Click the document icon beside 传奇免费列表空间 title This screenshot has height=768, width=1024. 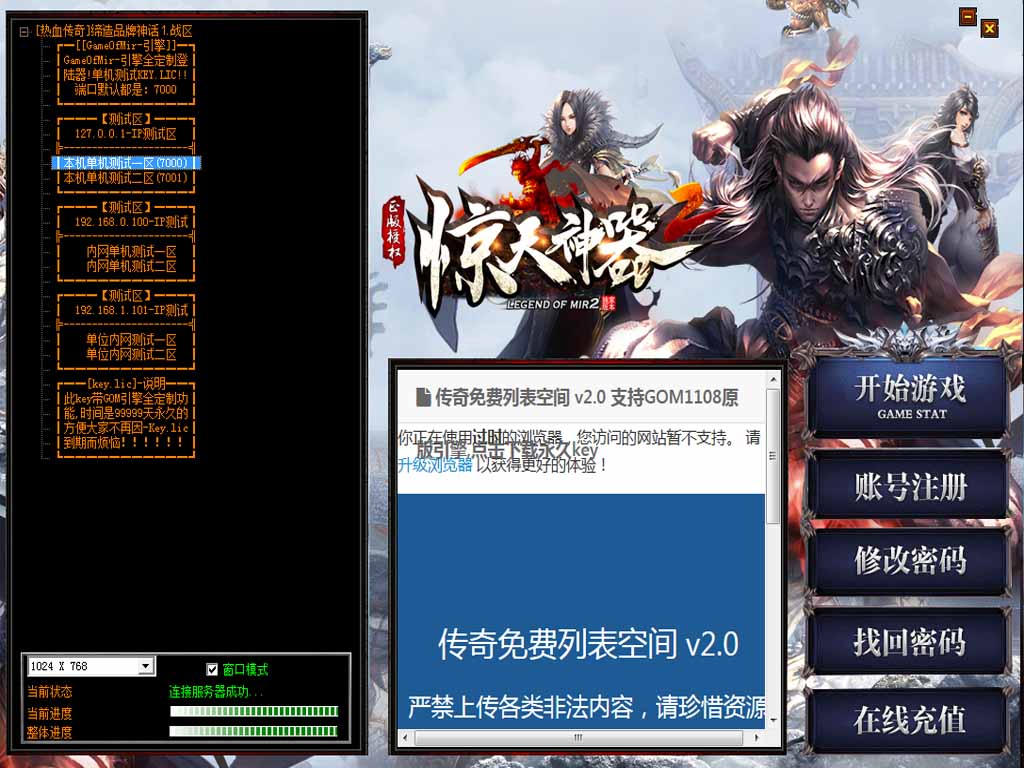[x=423, y=397]
